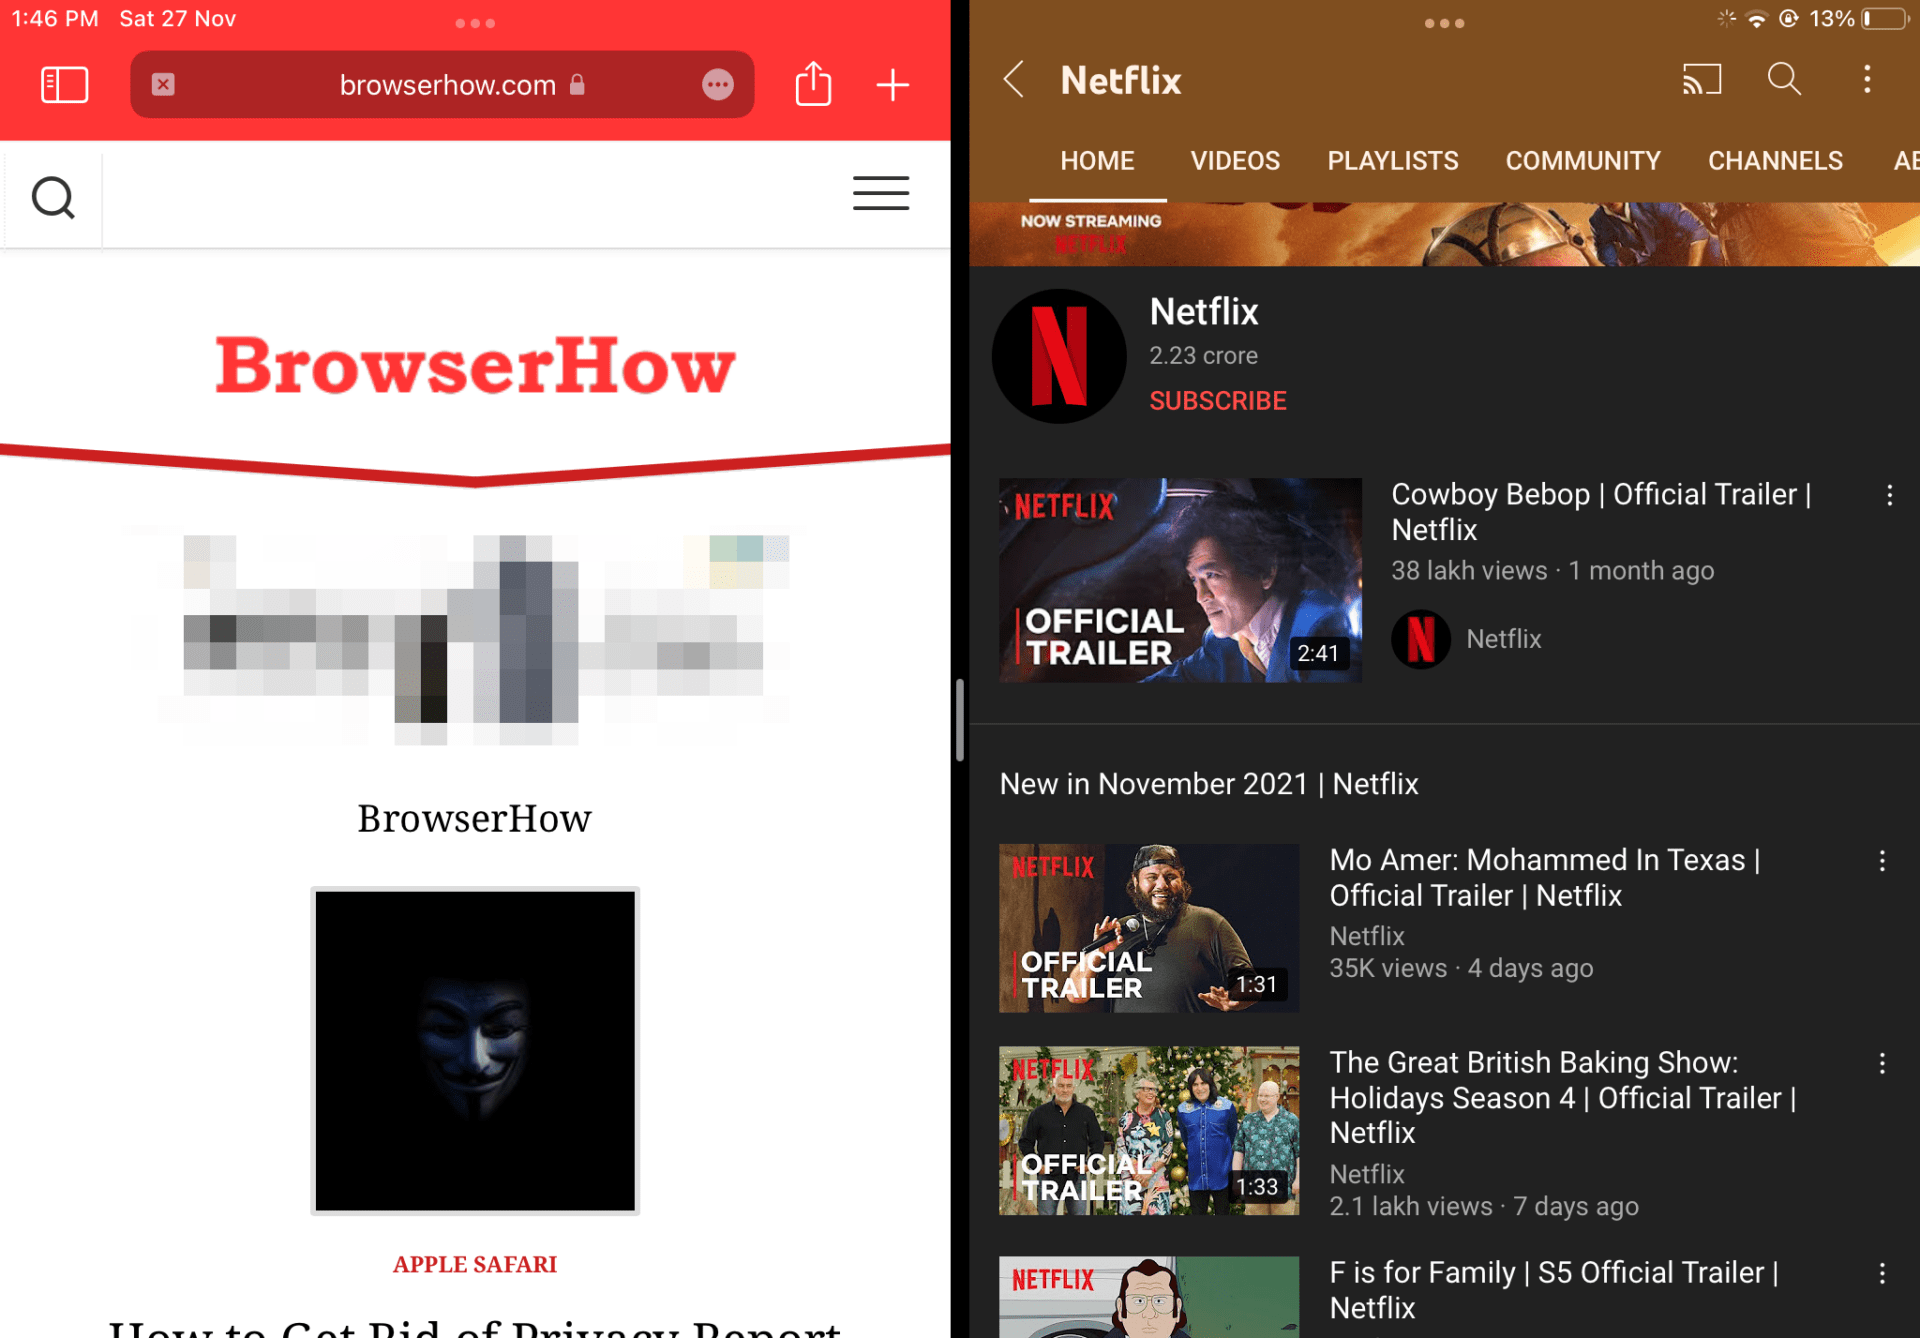Subscribe to the Netflix channel
Image resolution: width=1920 pixels, height=1338 pixels.
pos(1217,401)
